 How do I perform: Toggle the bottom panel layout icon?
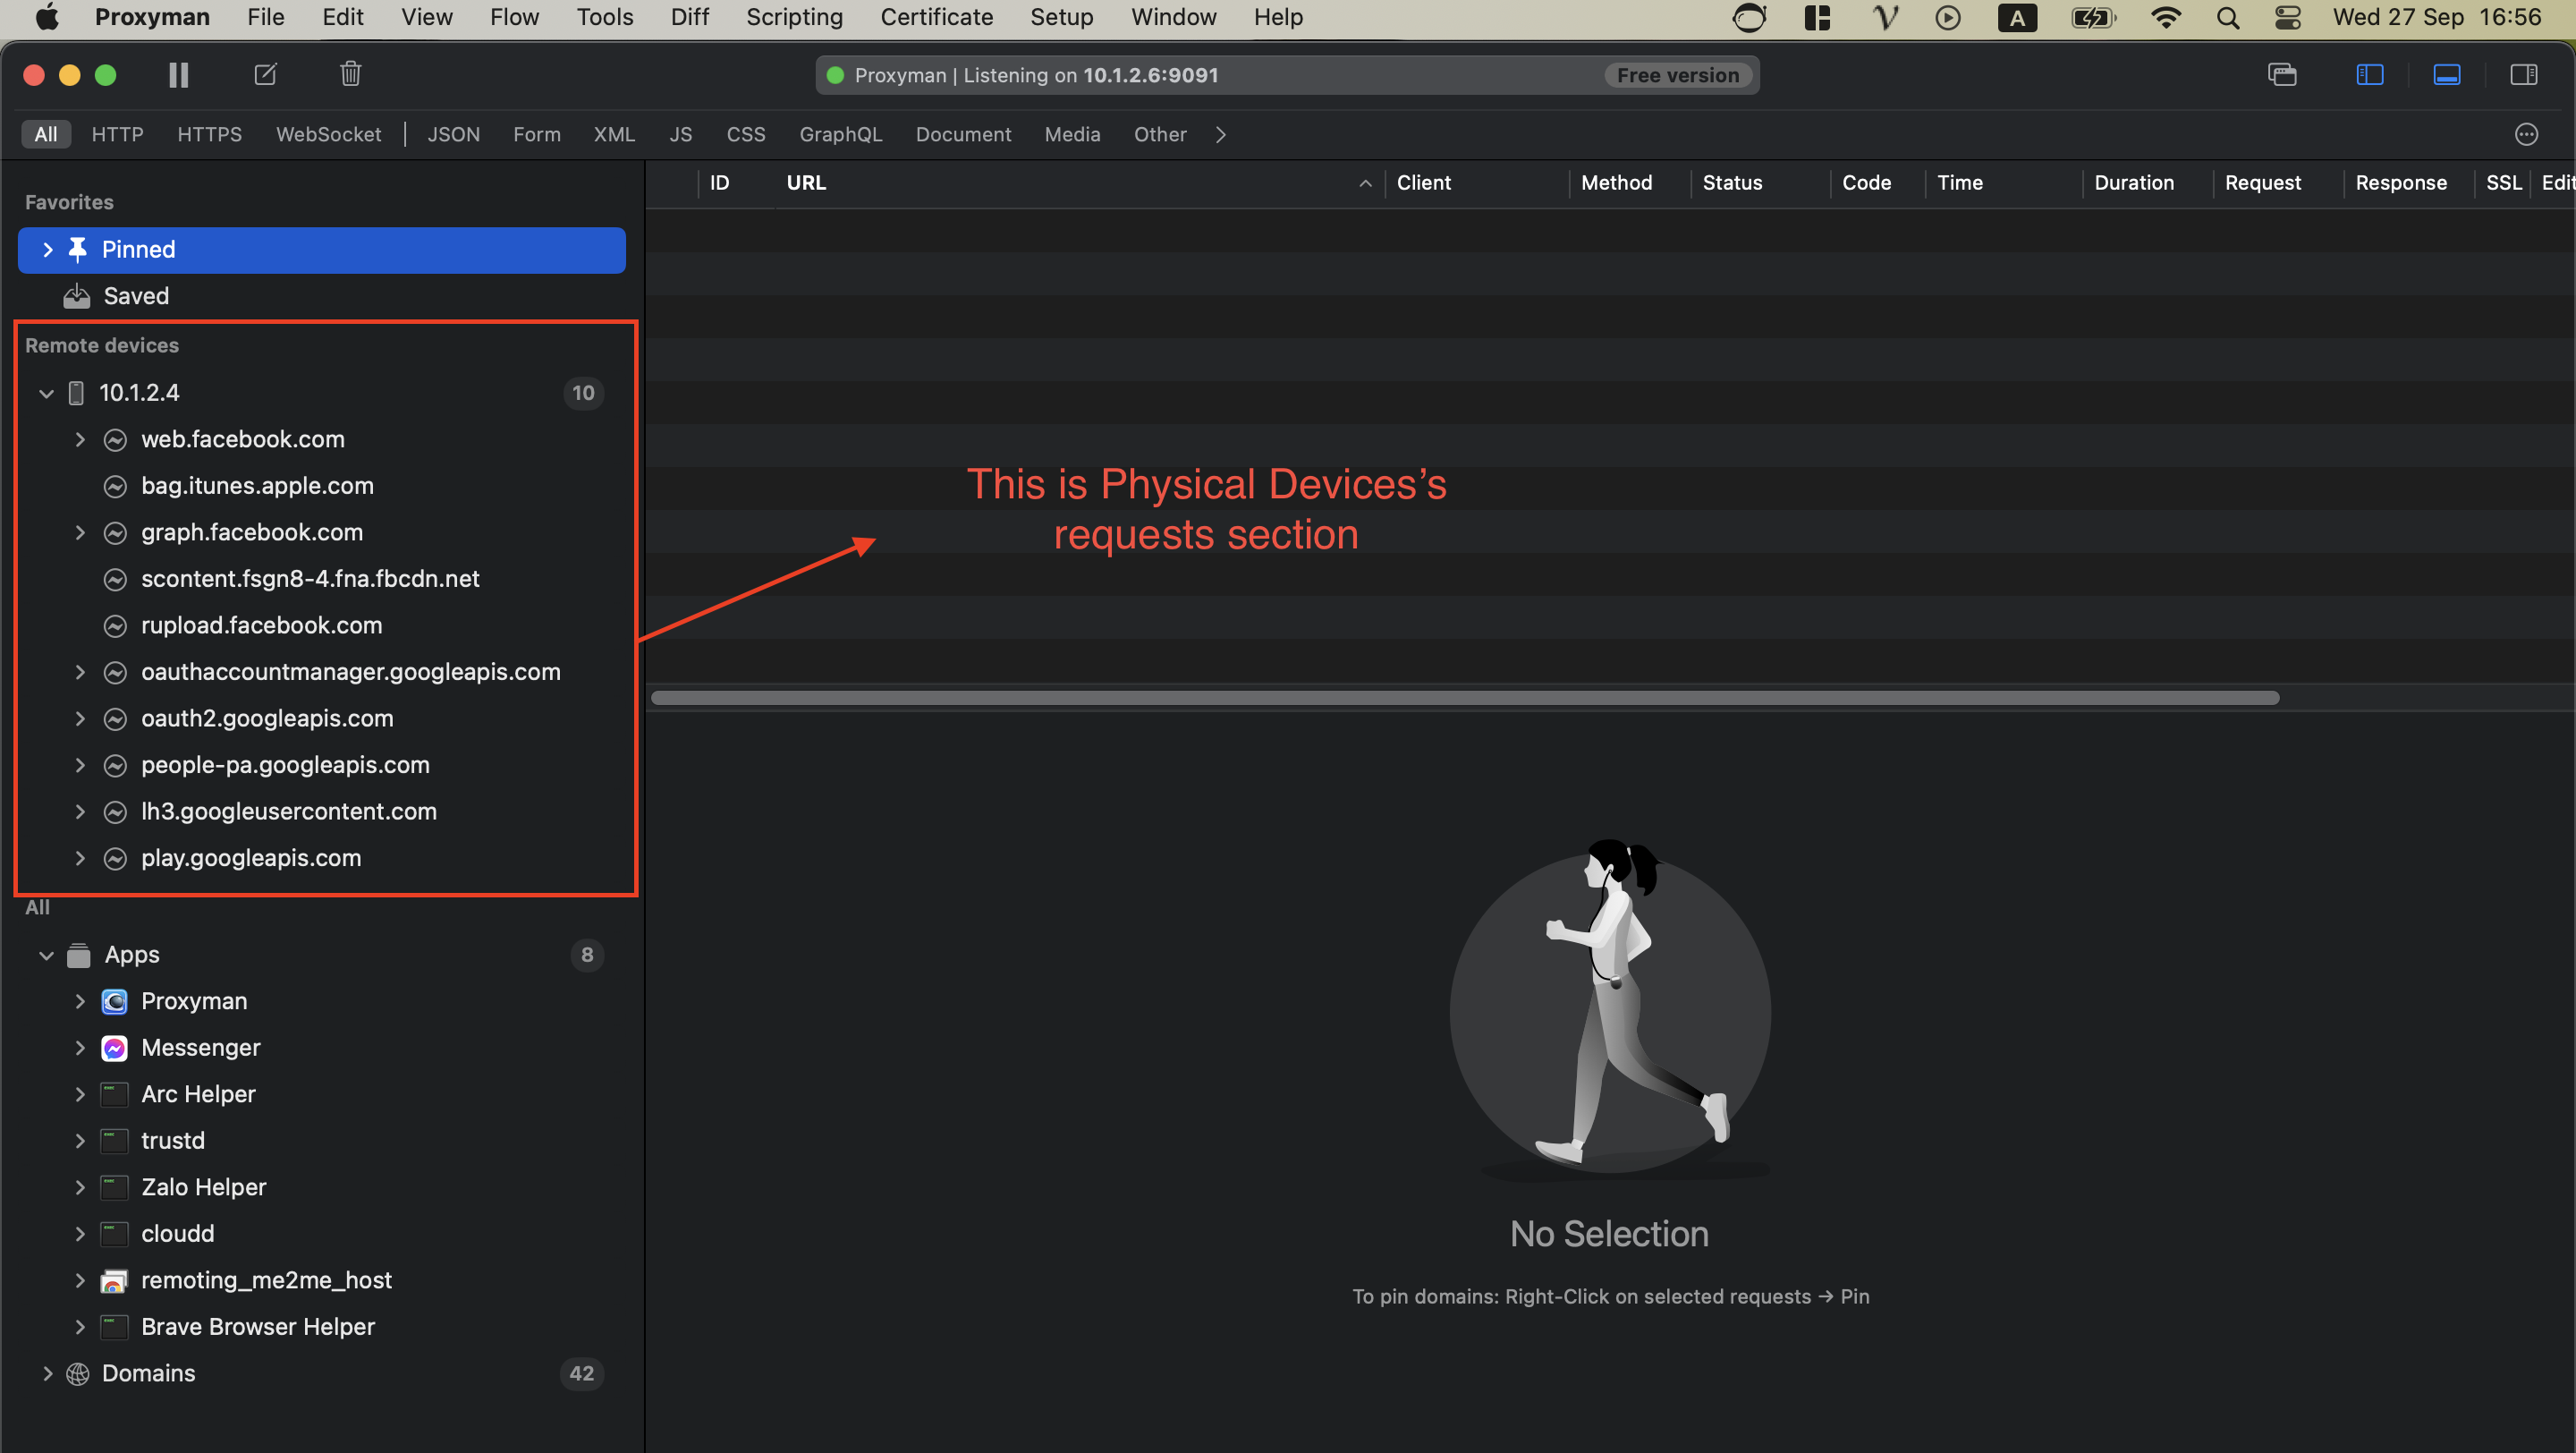pos(2446,75)
